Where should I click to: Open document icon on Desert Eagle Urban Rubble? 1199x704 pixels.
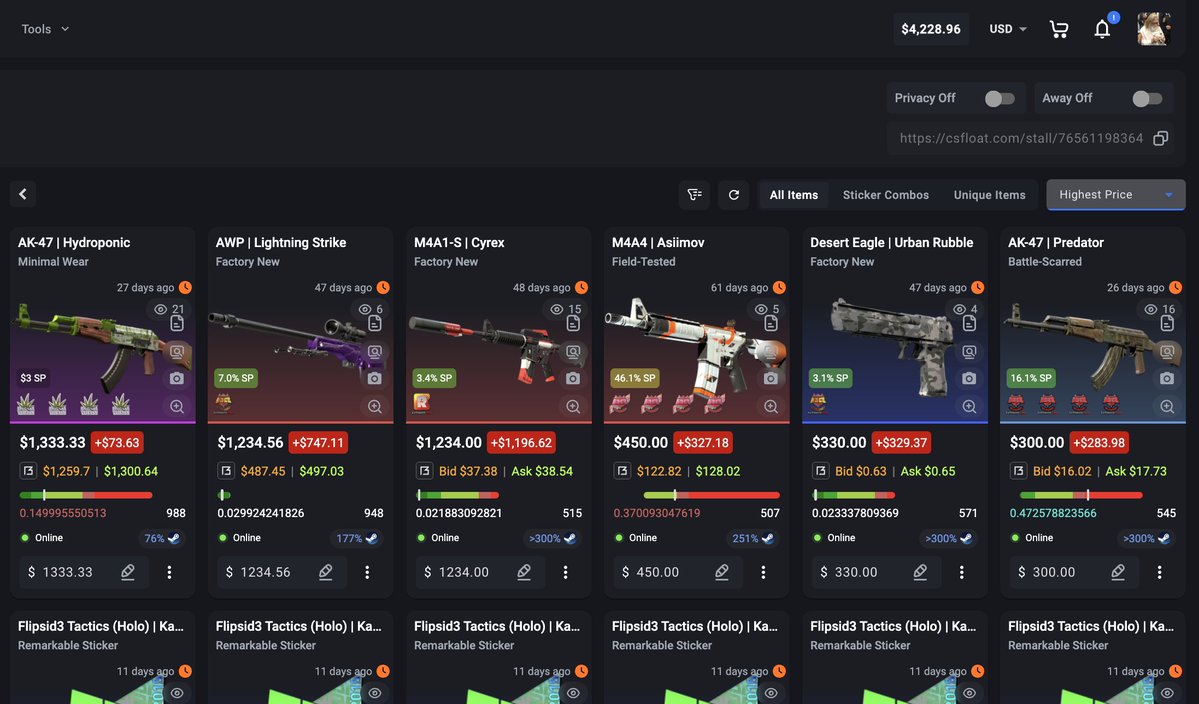tap(969, 324)
